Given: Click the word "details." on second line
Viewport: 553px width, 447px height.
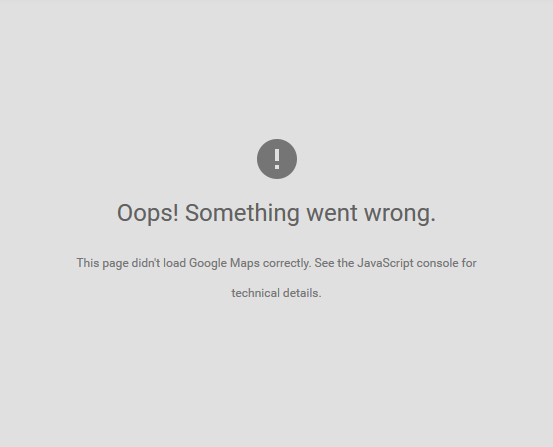Looking at the screenshot, I should point(302,293).
